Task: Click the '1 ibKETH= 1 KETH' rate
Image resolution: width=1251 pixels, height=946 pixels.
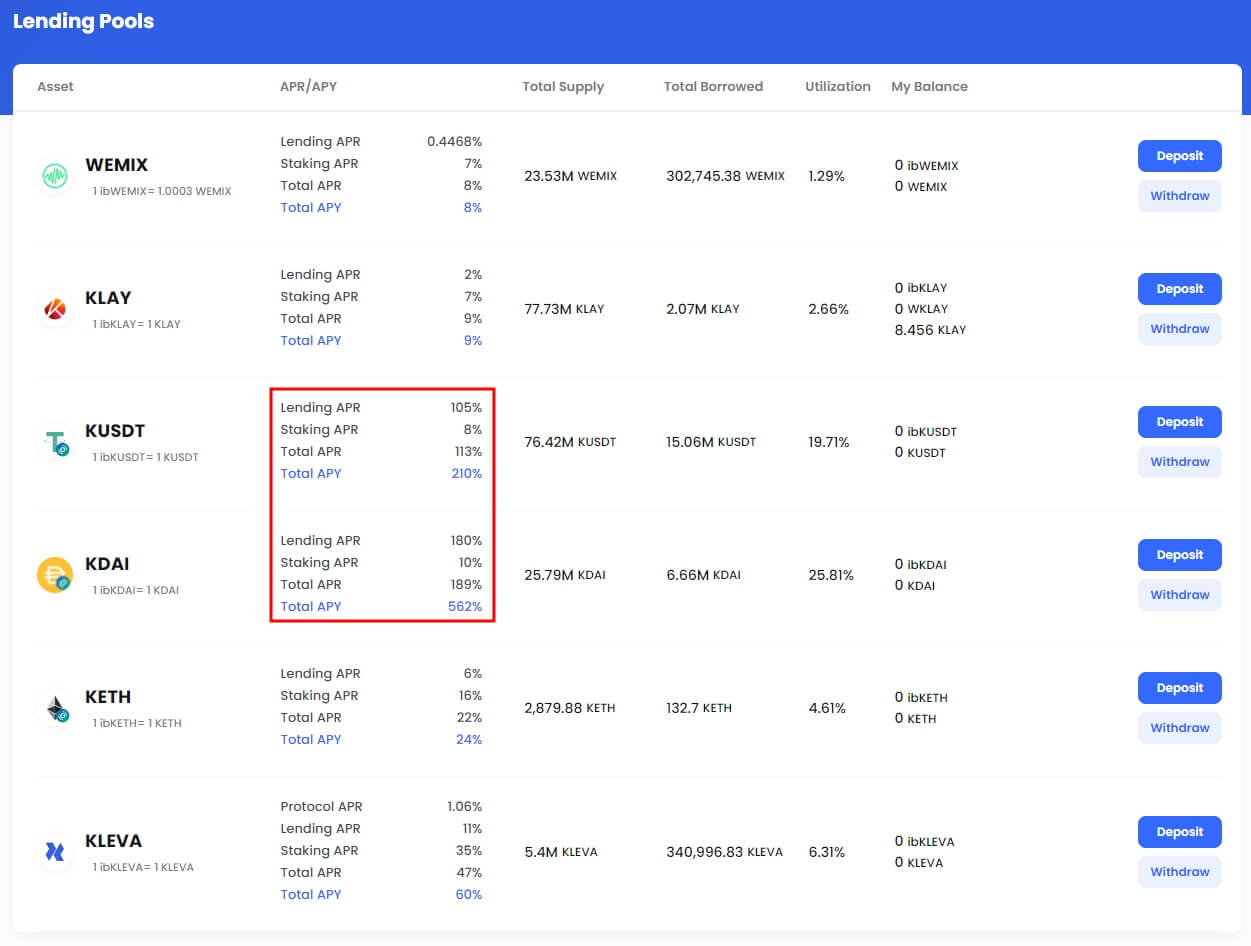Action: click(137, 723)
